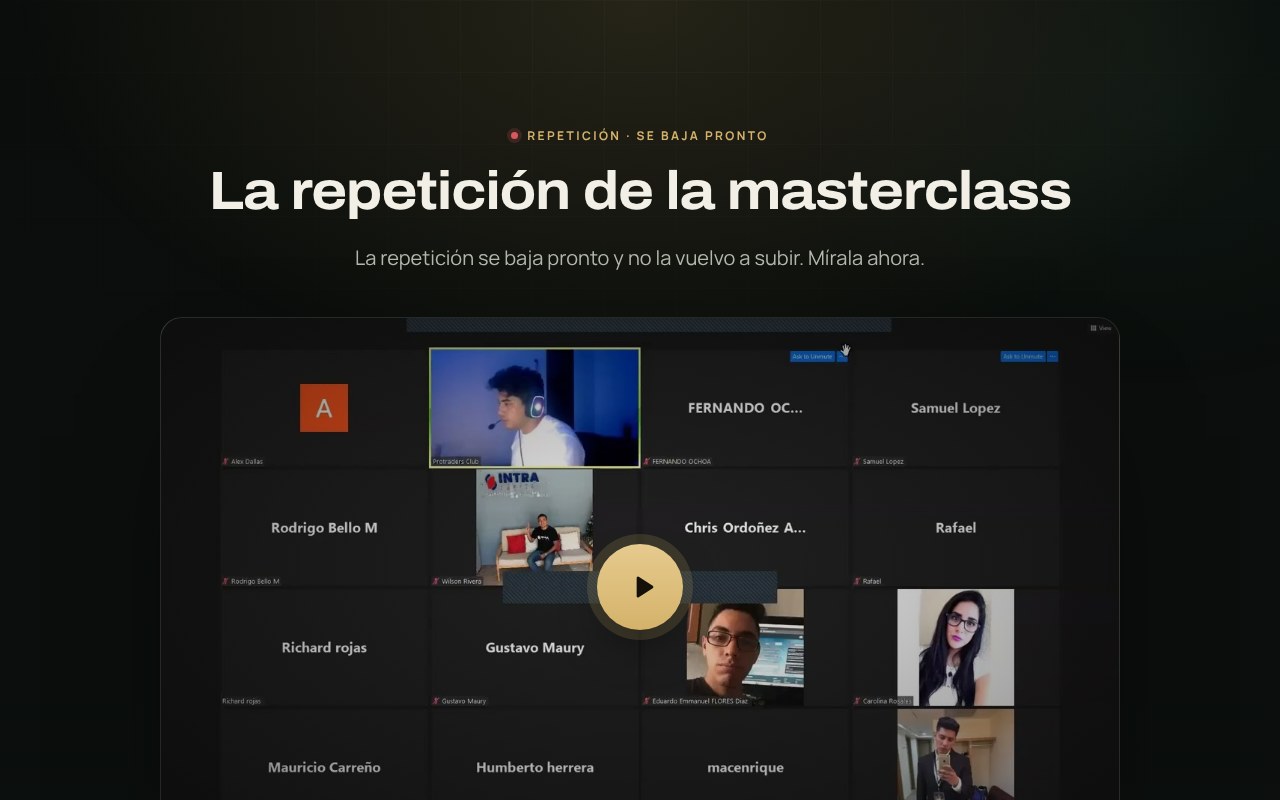Click the large 'Rodrigo Bello M' name
The width and height of the screenshot is (1280, 800).
coord(324,528)
